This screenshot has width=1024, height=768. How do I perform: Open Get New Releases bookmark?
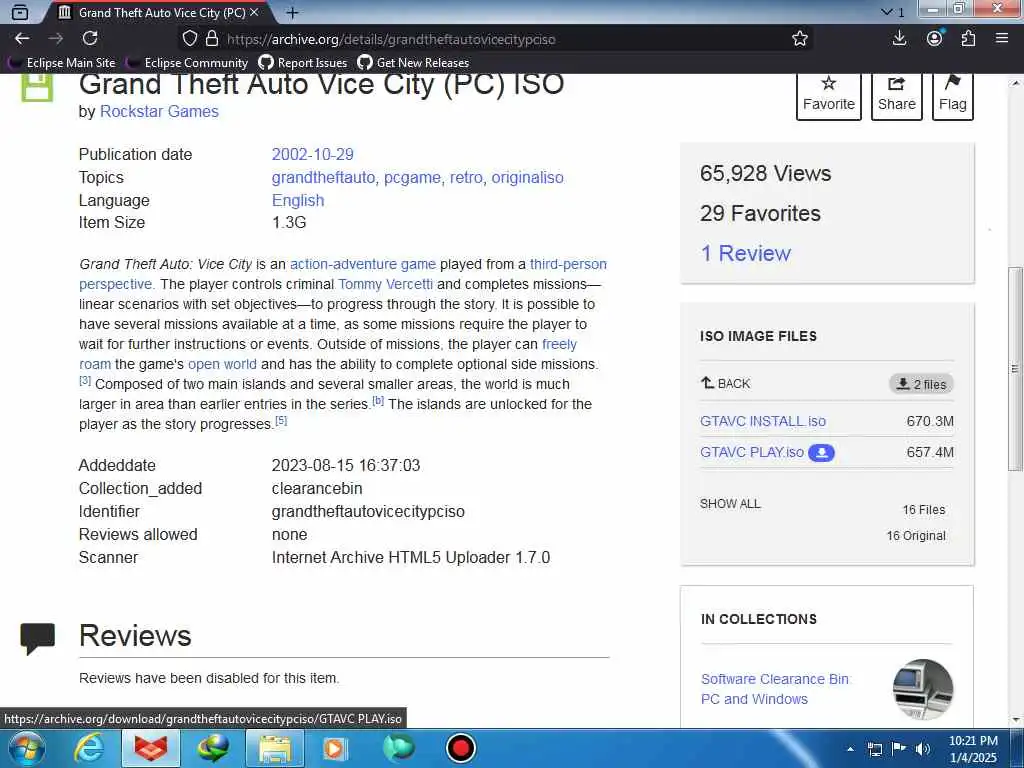[x=413, y=63]
